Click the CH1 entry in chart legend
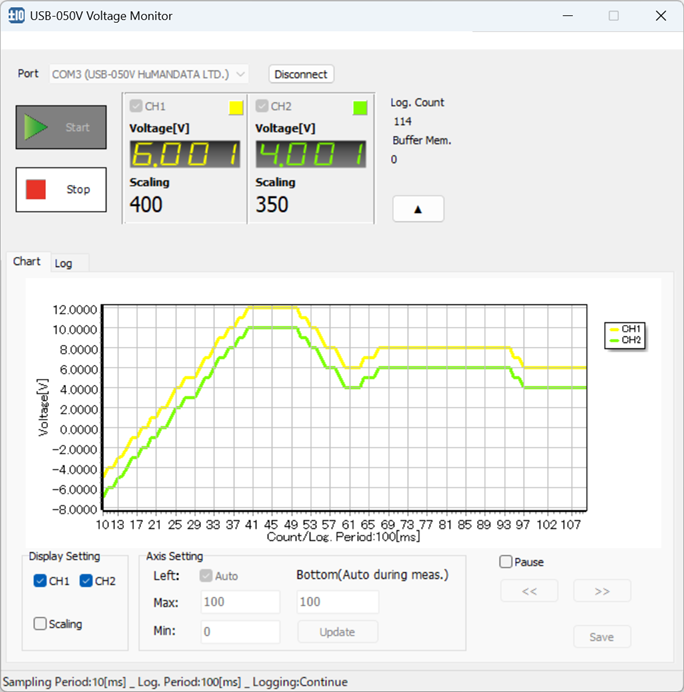Screen dimensions: 684x692 click(x=625, y=329)
